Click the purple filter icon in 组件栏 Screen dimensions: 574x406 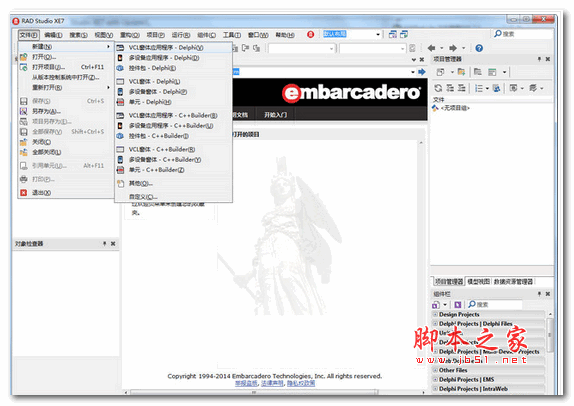coord(458,305)
